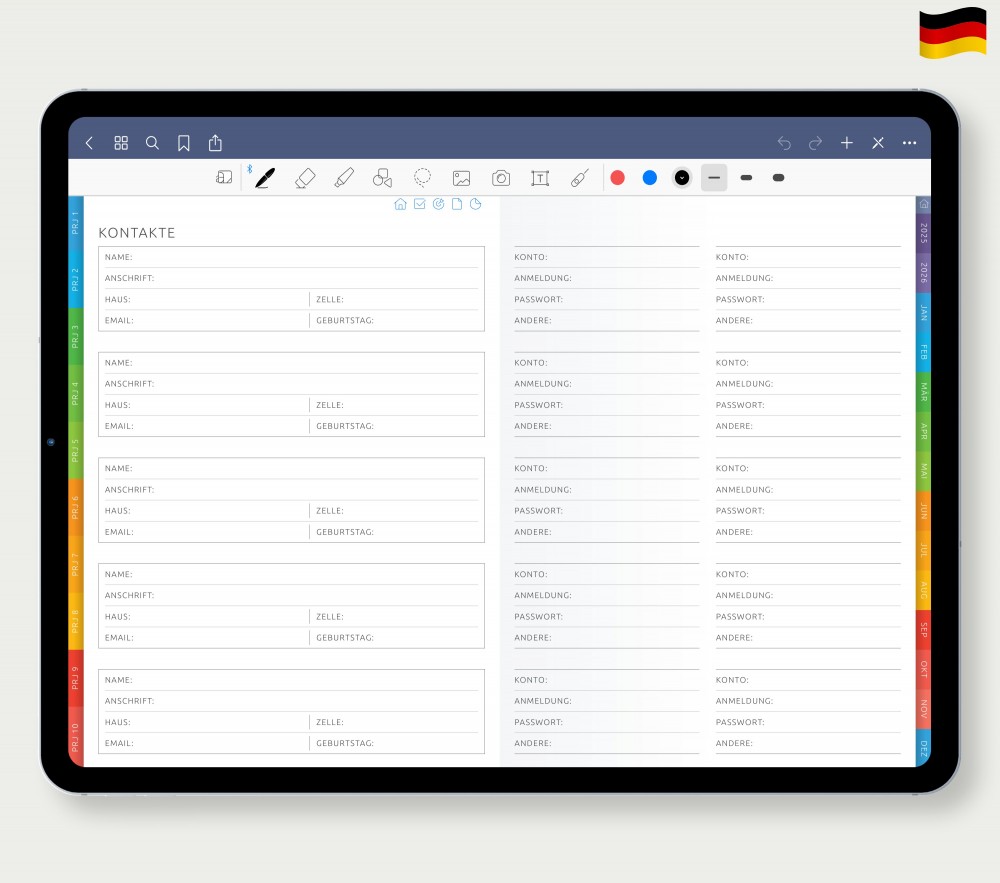
Task: Open the page thumbnails grid view
Action: click(x=121, y=143)
